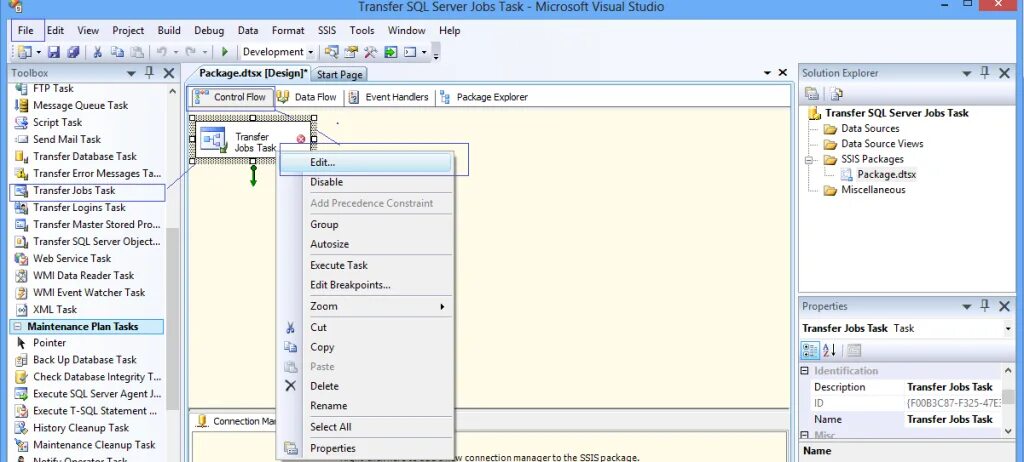Click the Save All toolbar icon
Screen dimensions: 1024x462
(73, 52)
